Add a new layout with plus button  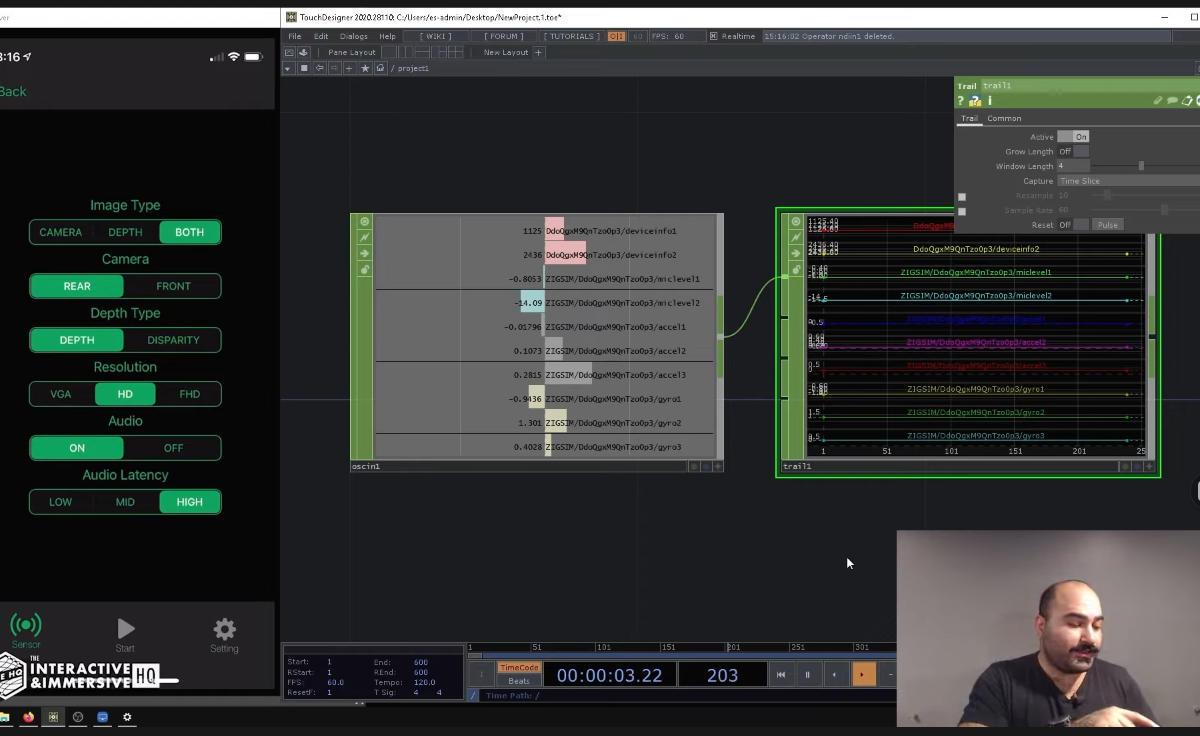click(538, 52)
